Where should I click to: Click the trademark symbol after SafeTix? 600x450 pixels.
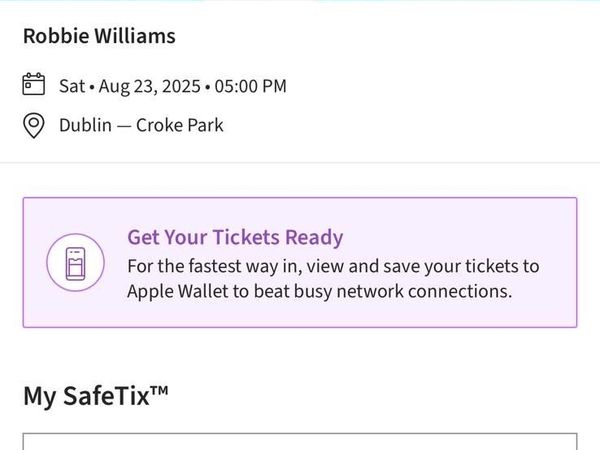pos(159,390)
